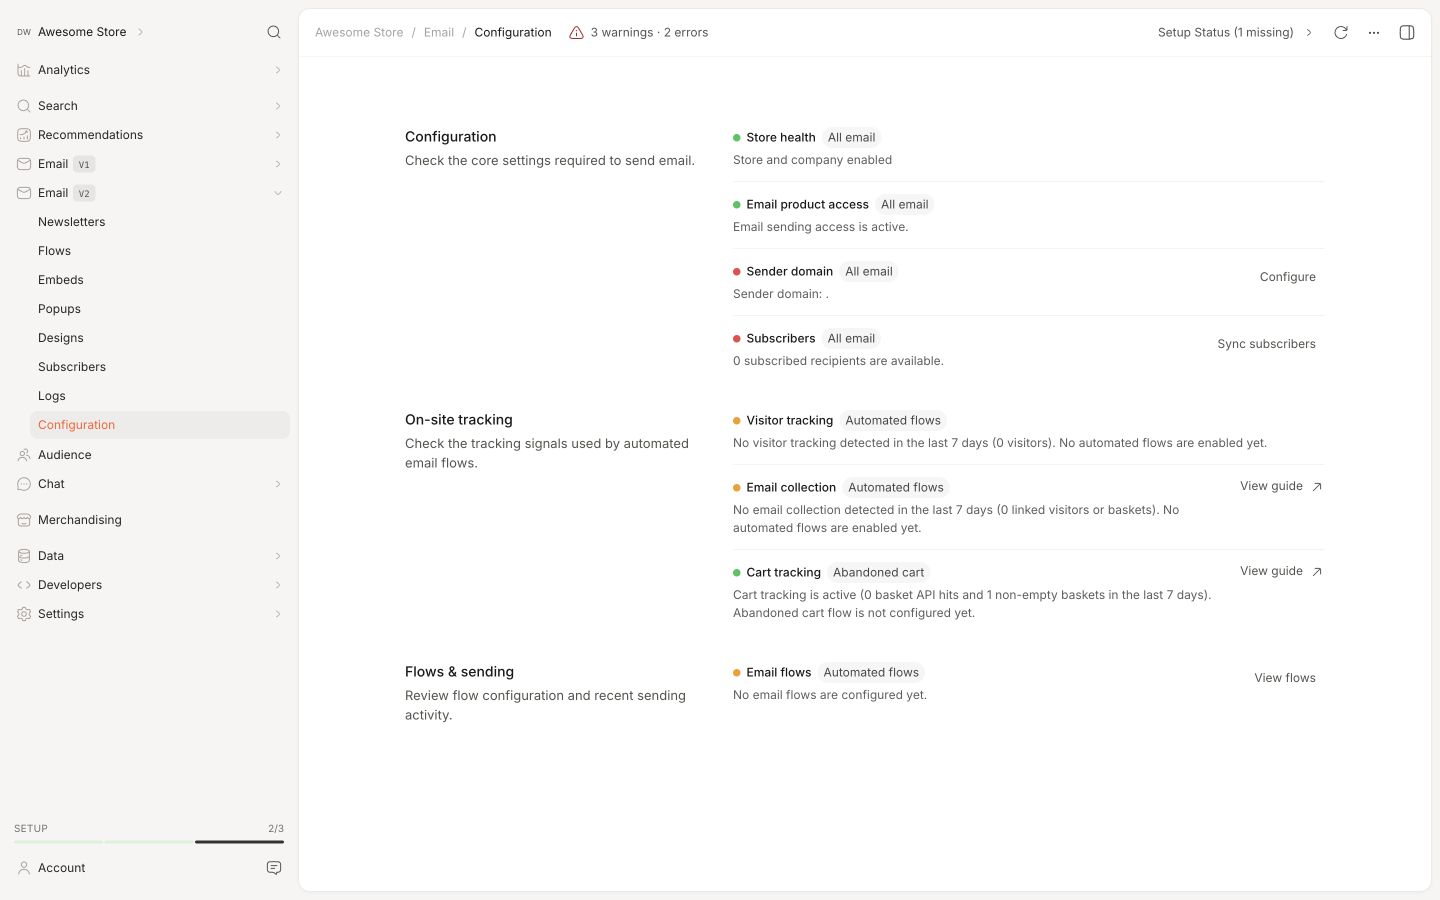Click the Account person icon
1440x900 pixels.
coord(24,868)
